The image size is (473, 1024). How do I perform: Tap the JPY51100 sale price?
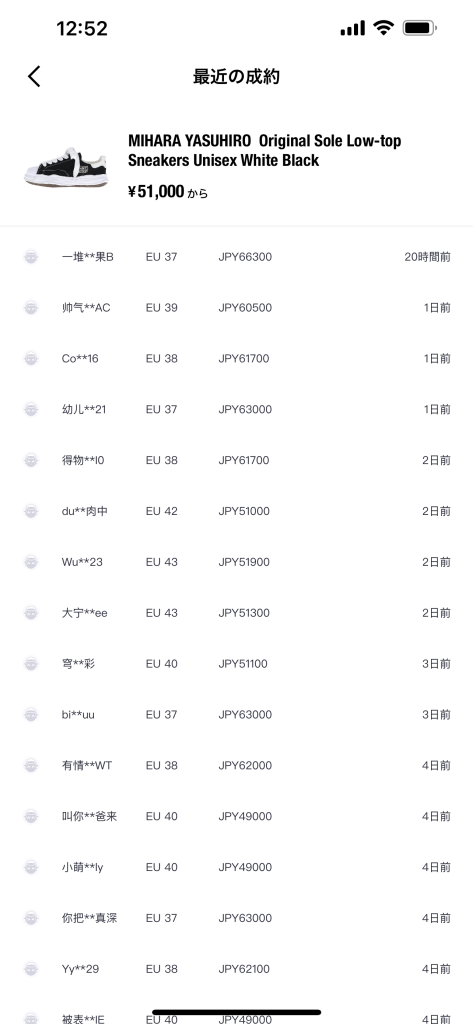pyautogui.click(x=243, y=664)
